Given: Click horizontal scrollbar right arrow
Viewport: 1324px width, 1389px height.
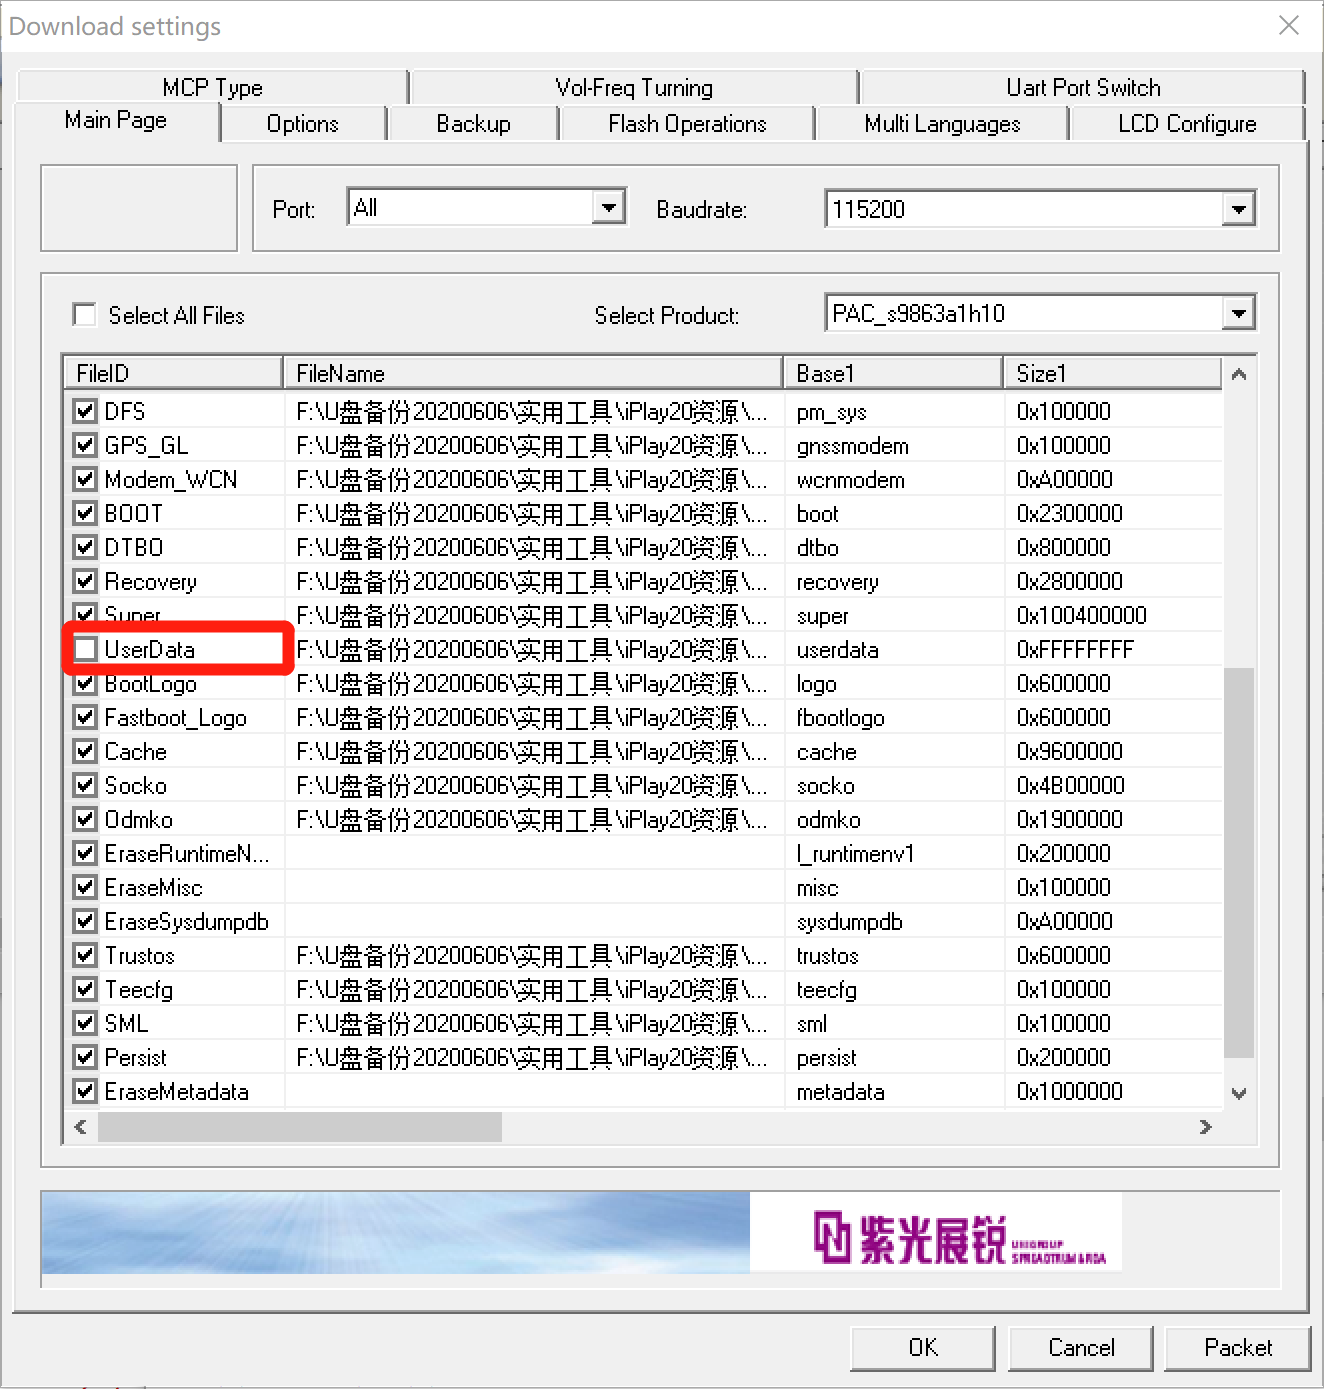Looking at the screenshot, I should pos(1205,1127).
